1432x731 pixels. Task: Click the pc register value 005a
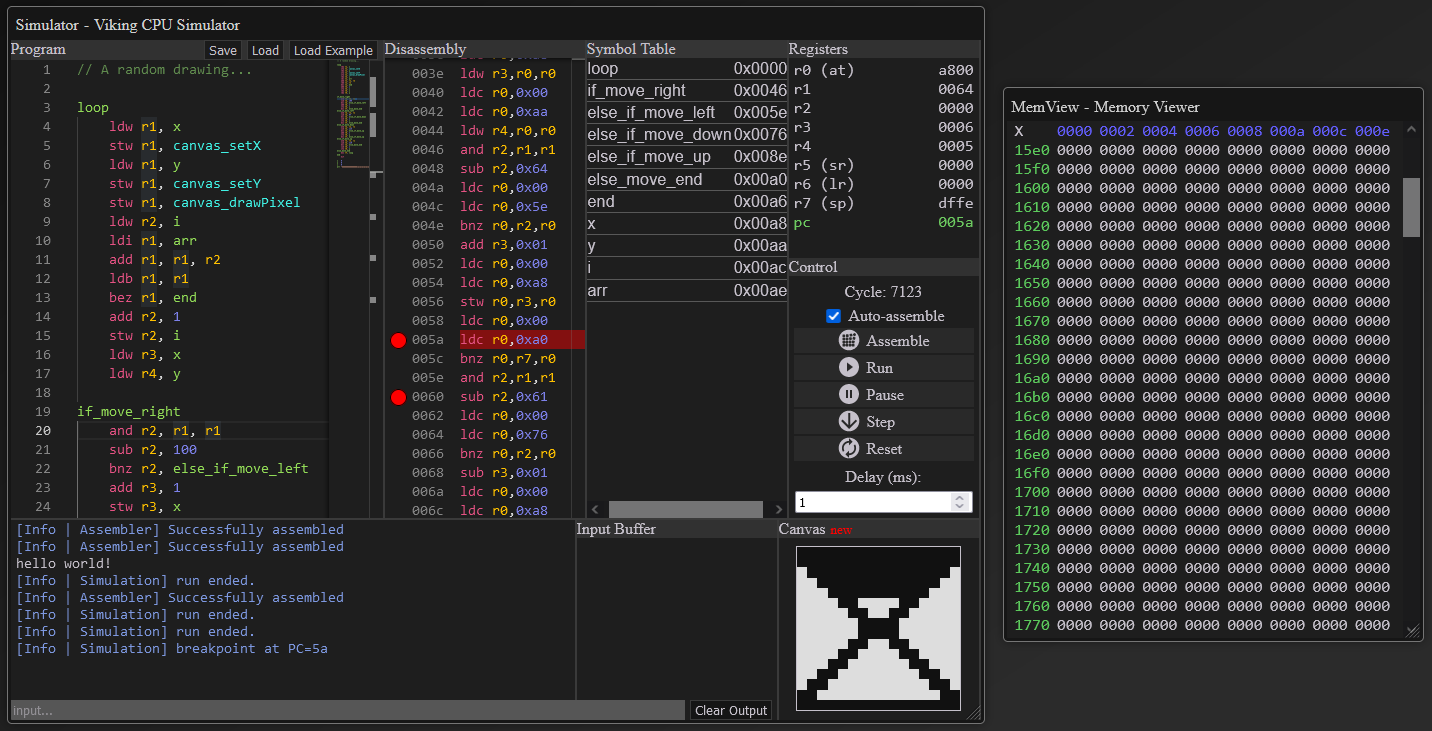pyautogui.click(x=956, y=223)
